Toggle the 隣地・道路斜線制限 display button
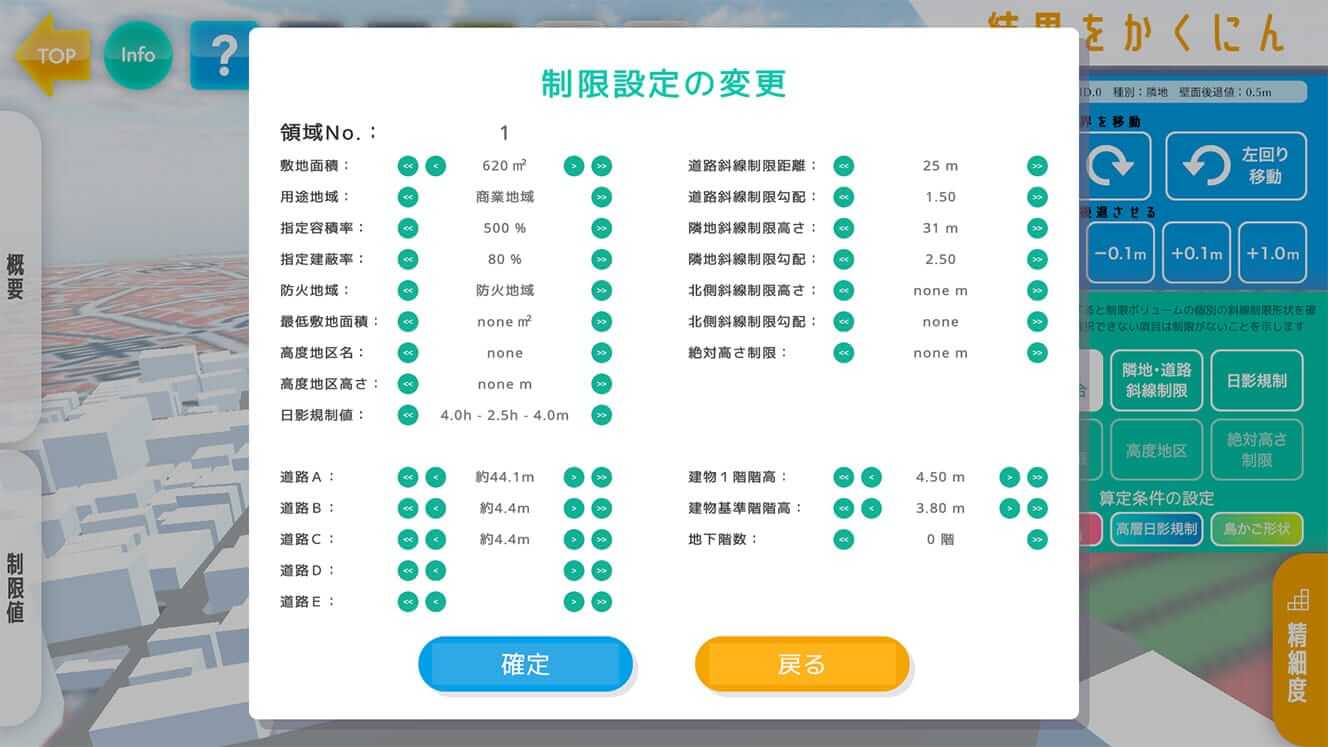This screenshot has height=747, width=1328. pos(1157,381)
